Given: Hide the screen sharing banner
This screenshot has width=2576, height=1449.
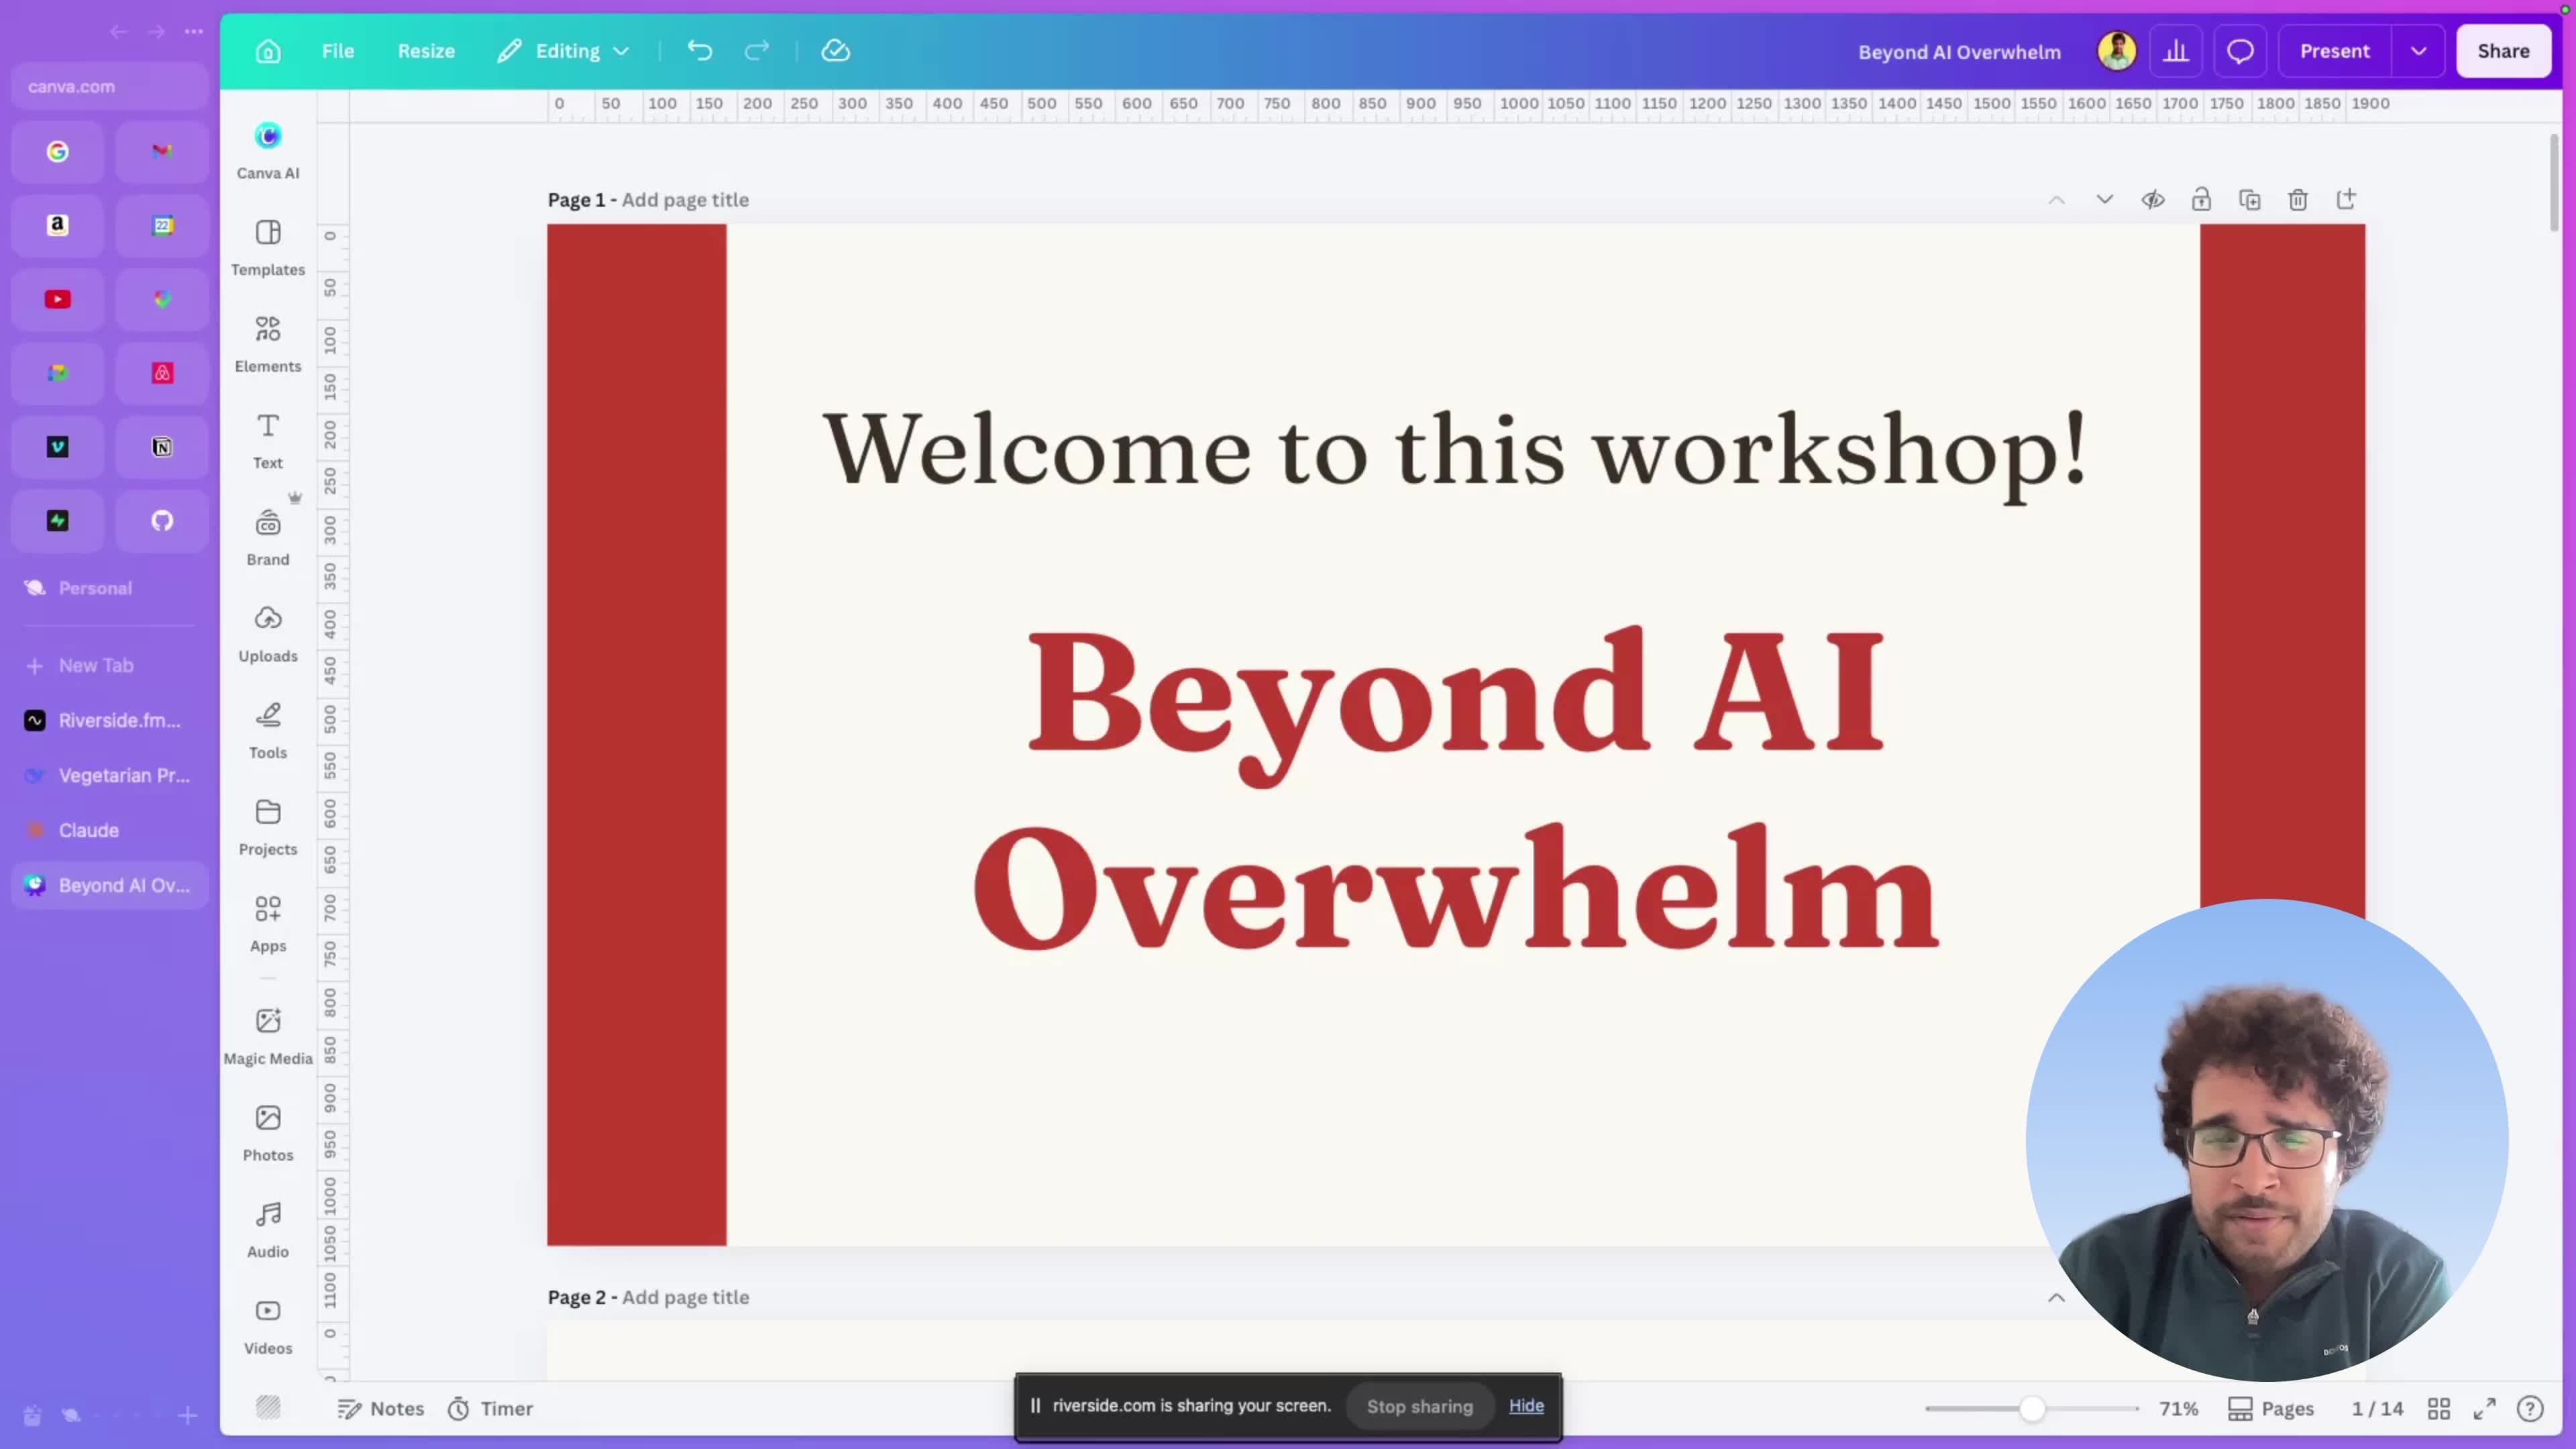Looking at the screenshot, I should (1526, 1405).
